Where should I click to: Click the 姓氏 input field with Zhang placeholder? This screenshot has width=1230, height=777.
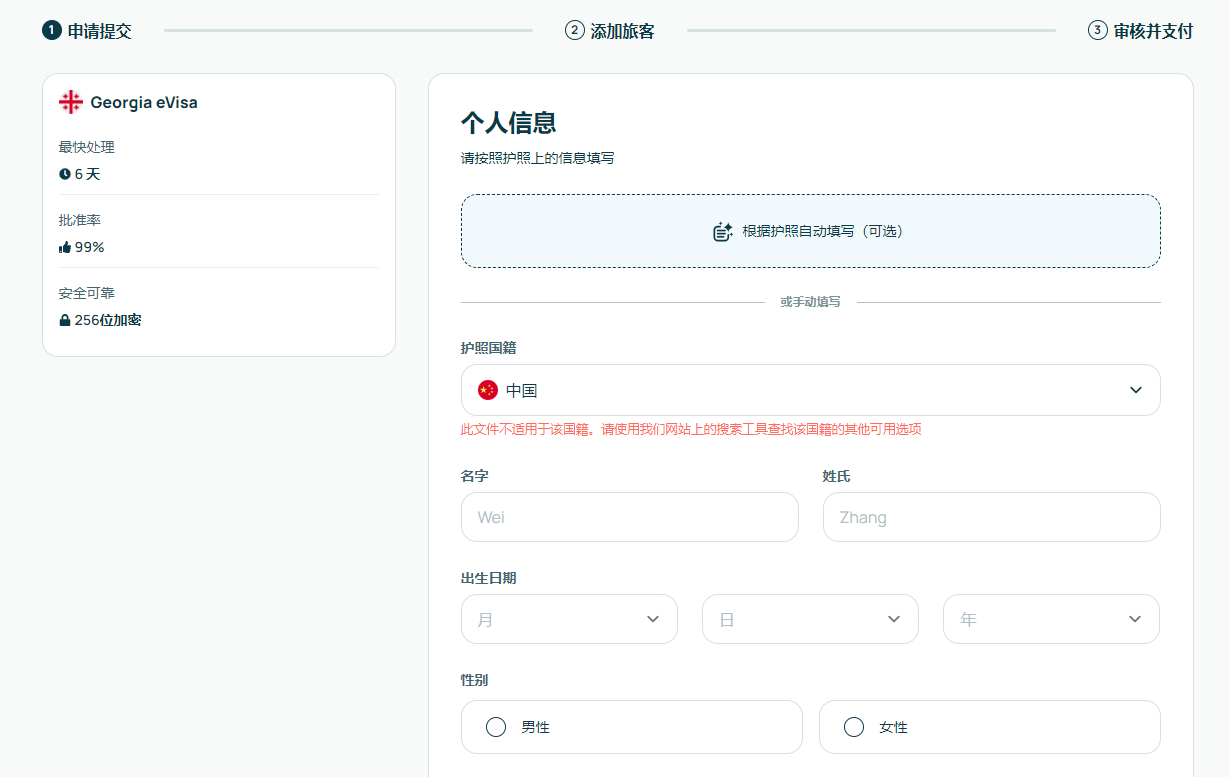(x=992, y=517)
